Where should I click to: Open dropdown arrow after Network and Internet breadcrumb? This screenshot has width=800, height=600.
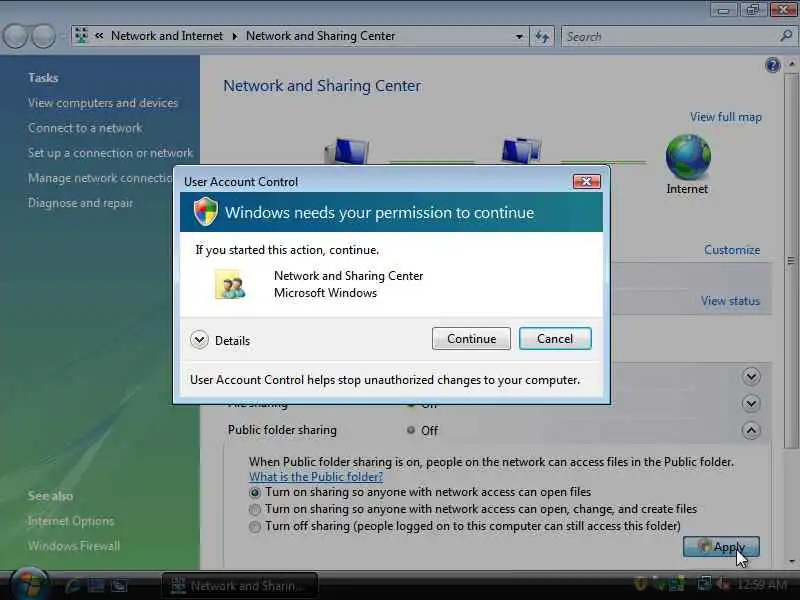pos(235,36)
